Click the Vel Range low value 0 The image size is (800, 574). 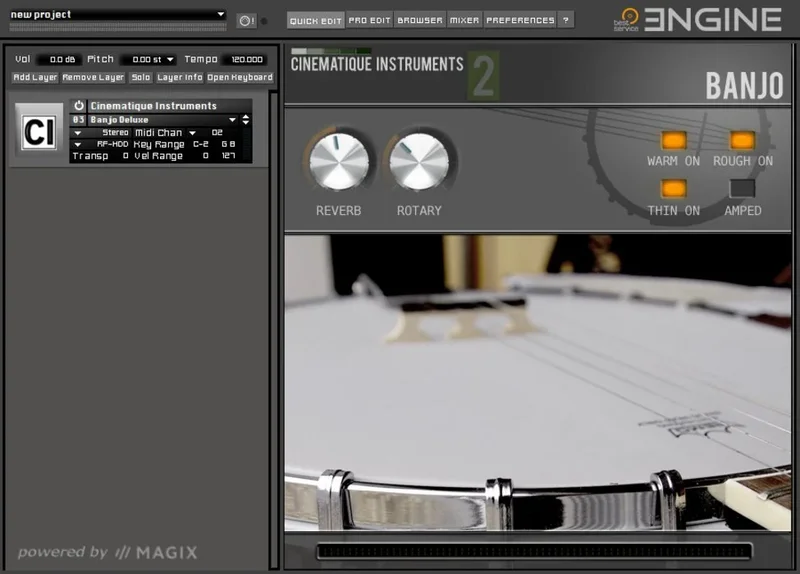pyautogui.click(x=205, y=156)
